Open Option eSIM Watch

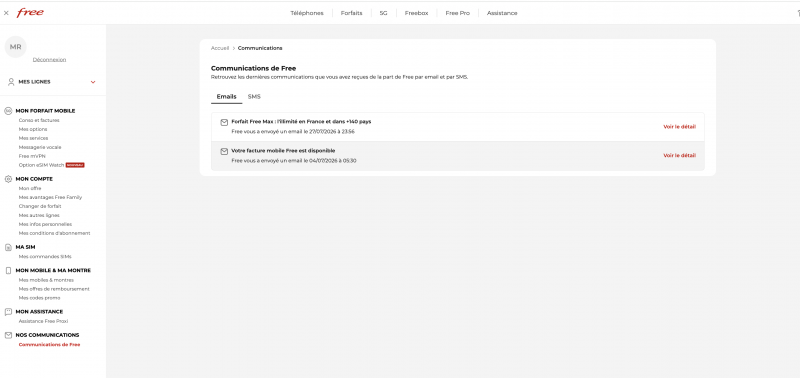pyautogui.click(x=41, y=165)
